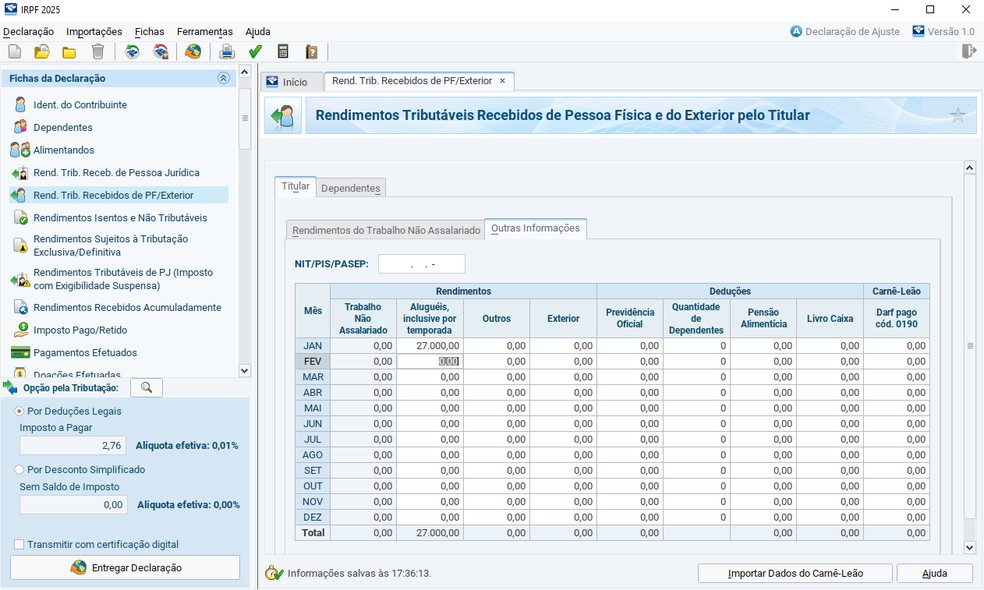This screenshot has height=590, width=984.
Task: Click Importar Dados do Carnê-Leão button
Action: [794, 573]
